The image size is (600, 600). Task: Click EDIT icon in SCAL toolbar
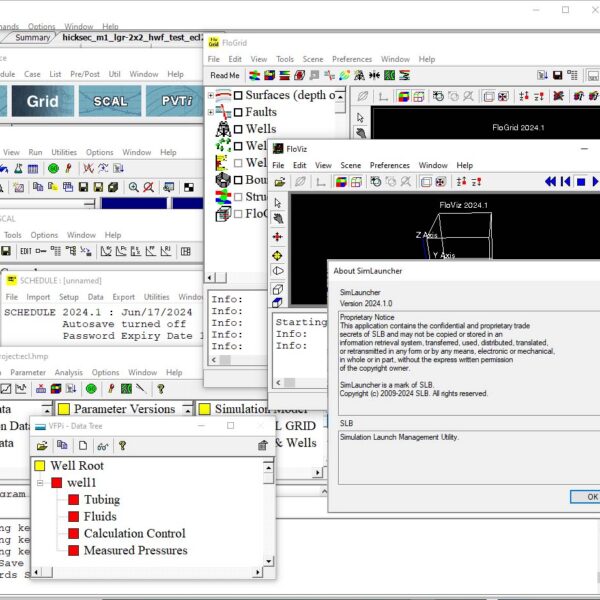[x=26, y=251]
